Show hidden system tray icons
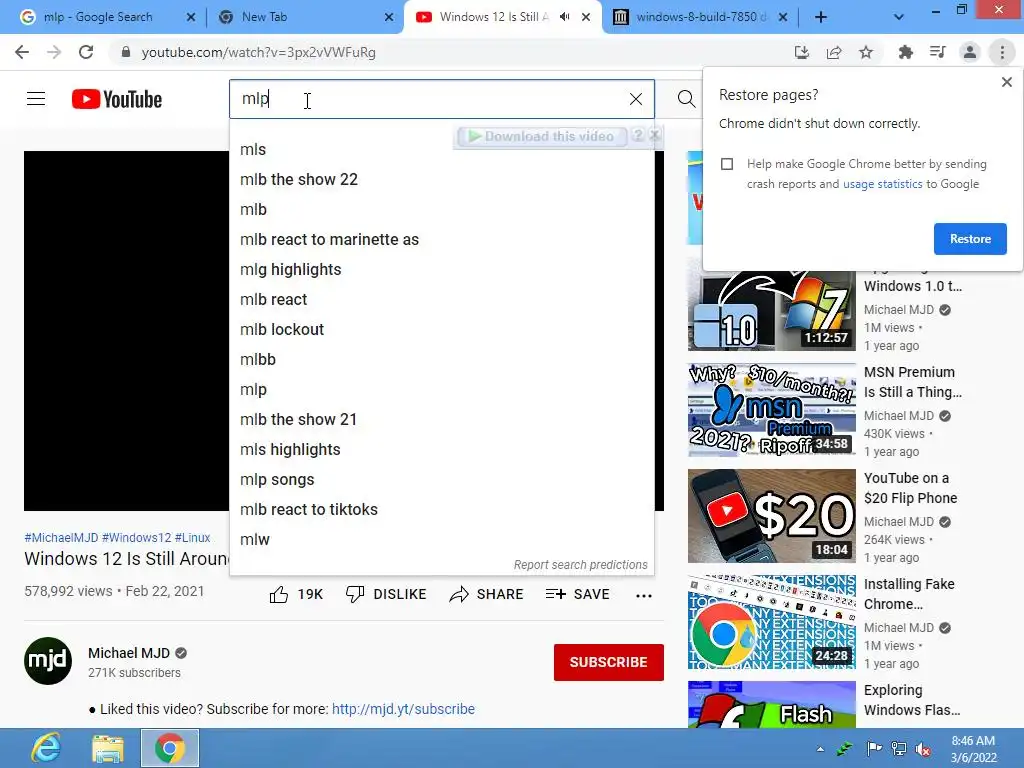The width and height of the screenshot is (1024, 768). [820, 748]
